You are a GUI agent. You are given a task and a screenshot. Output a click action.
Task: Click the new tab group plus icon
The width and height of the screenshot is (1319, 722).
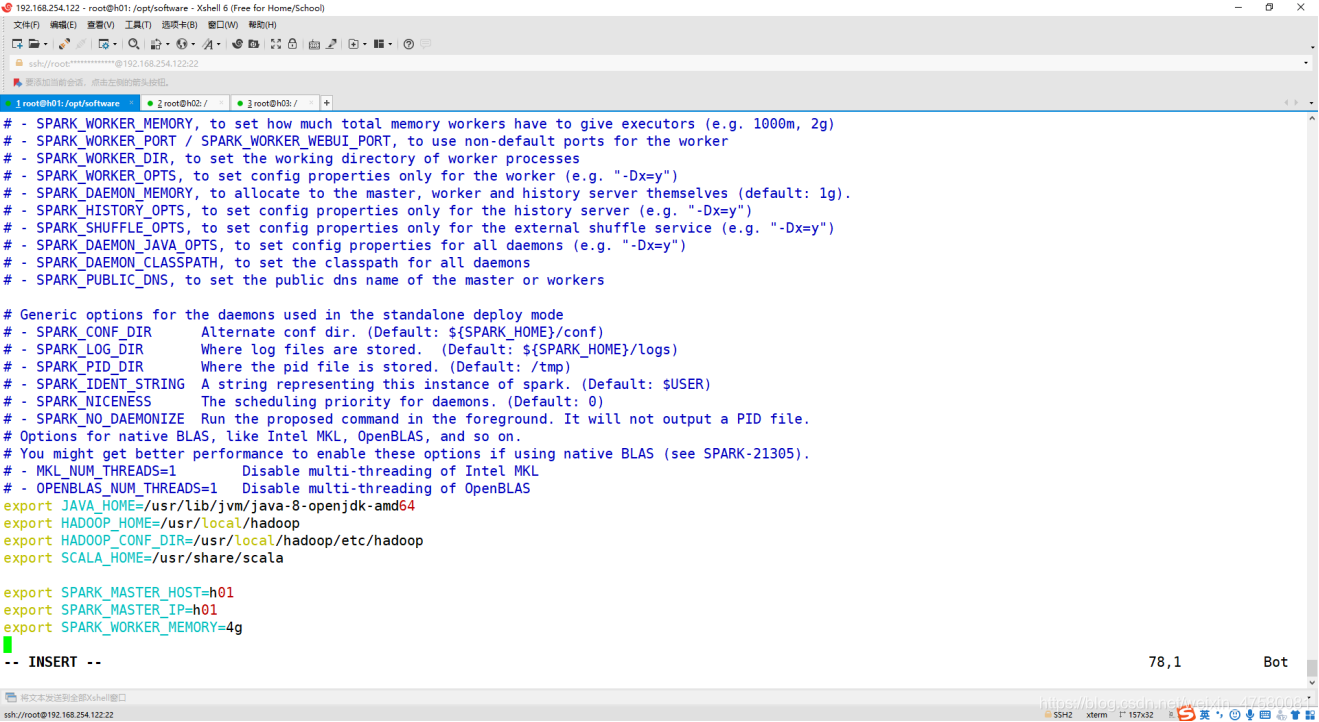(353, 44)
